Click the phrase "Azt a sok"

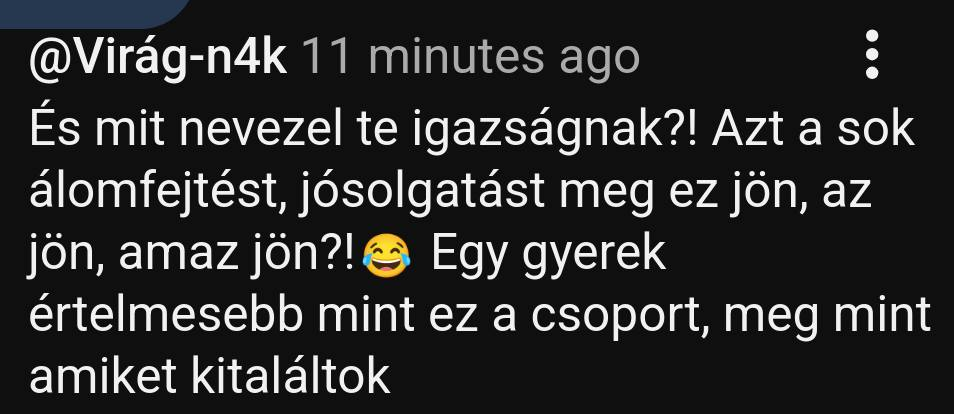click(x=813, y=129)
